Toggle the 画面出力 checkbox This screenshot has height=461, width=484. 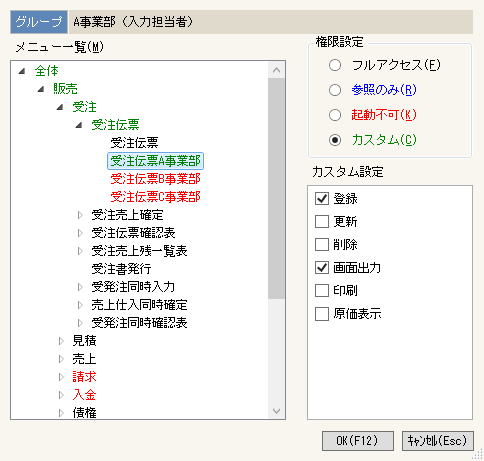point(322,267)
